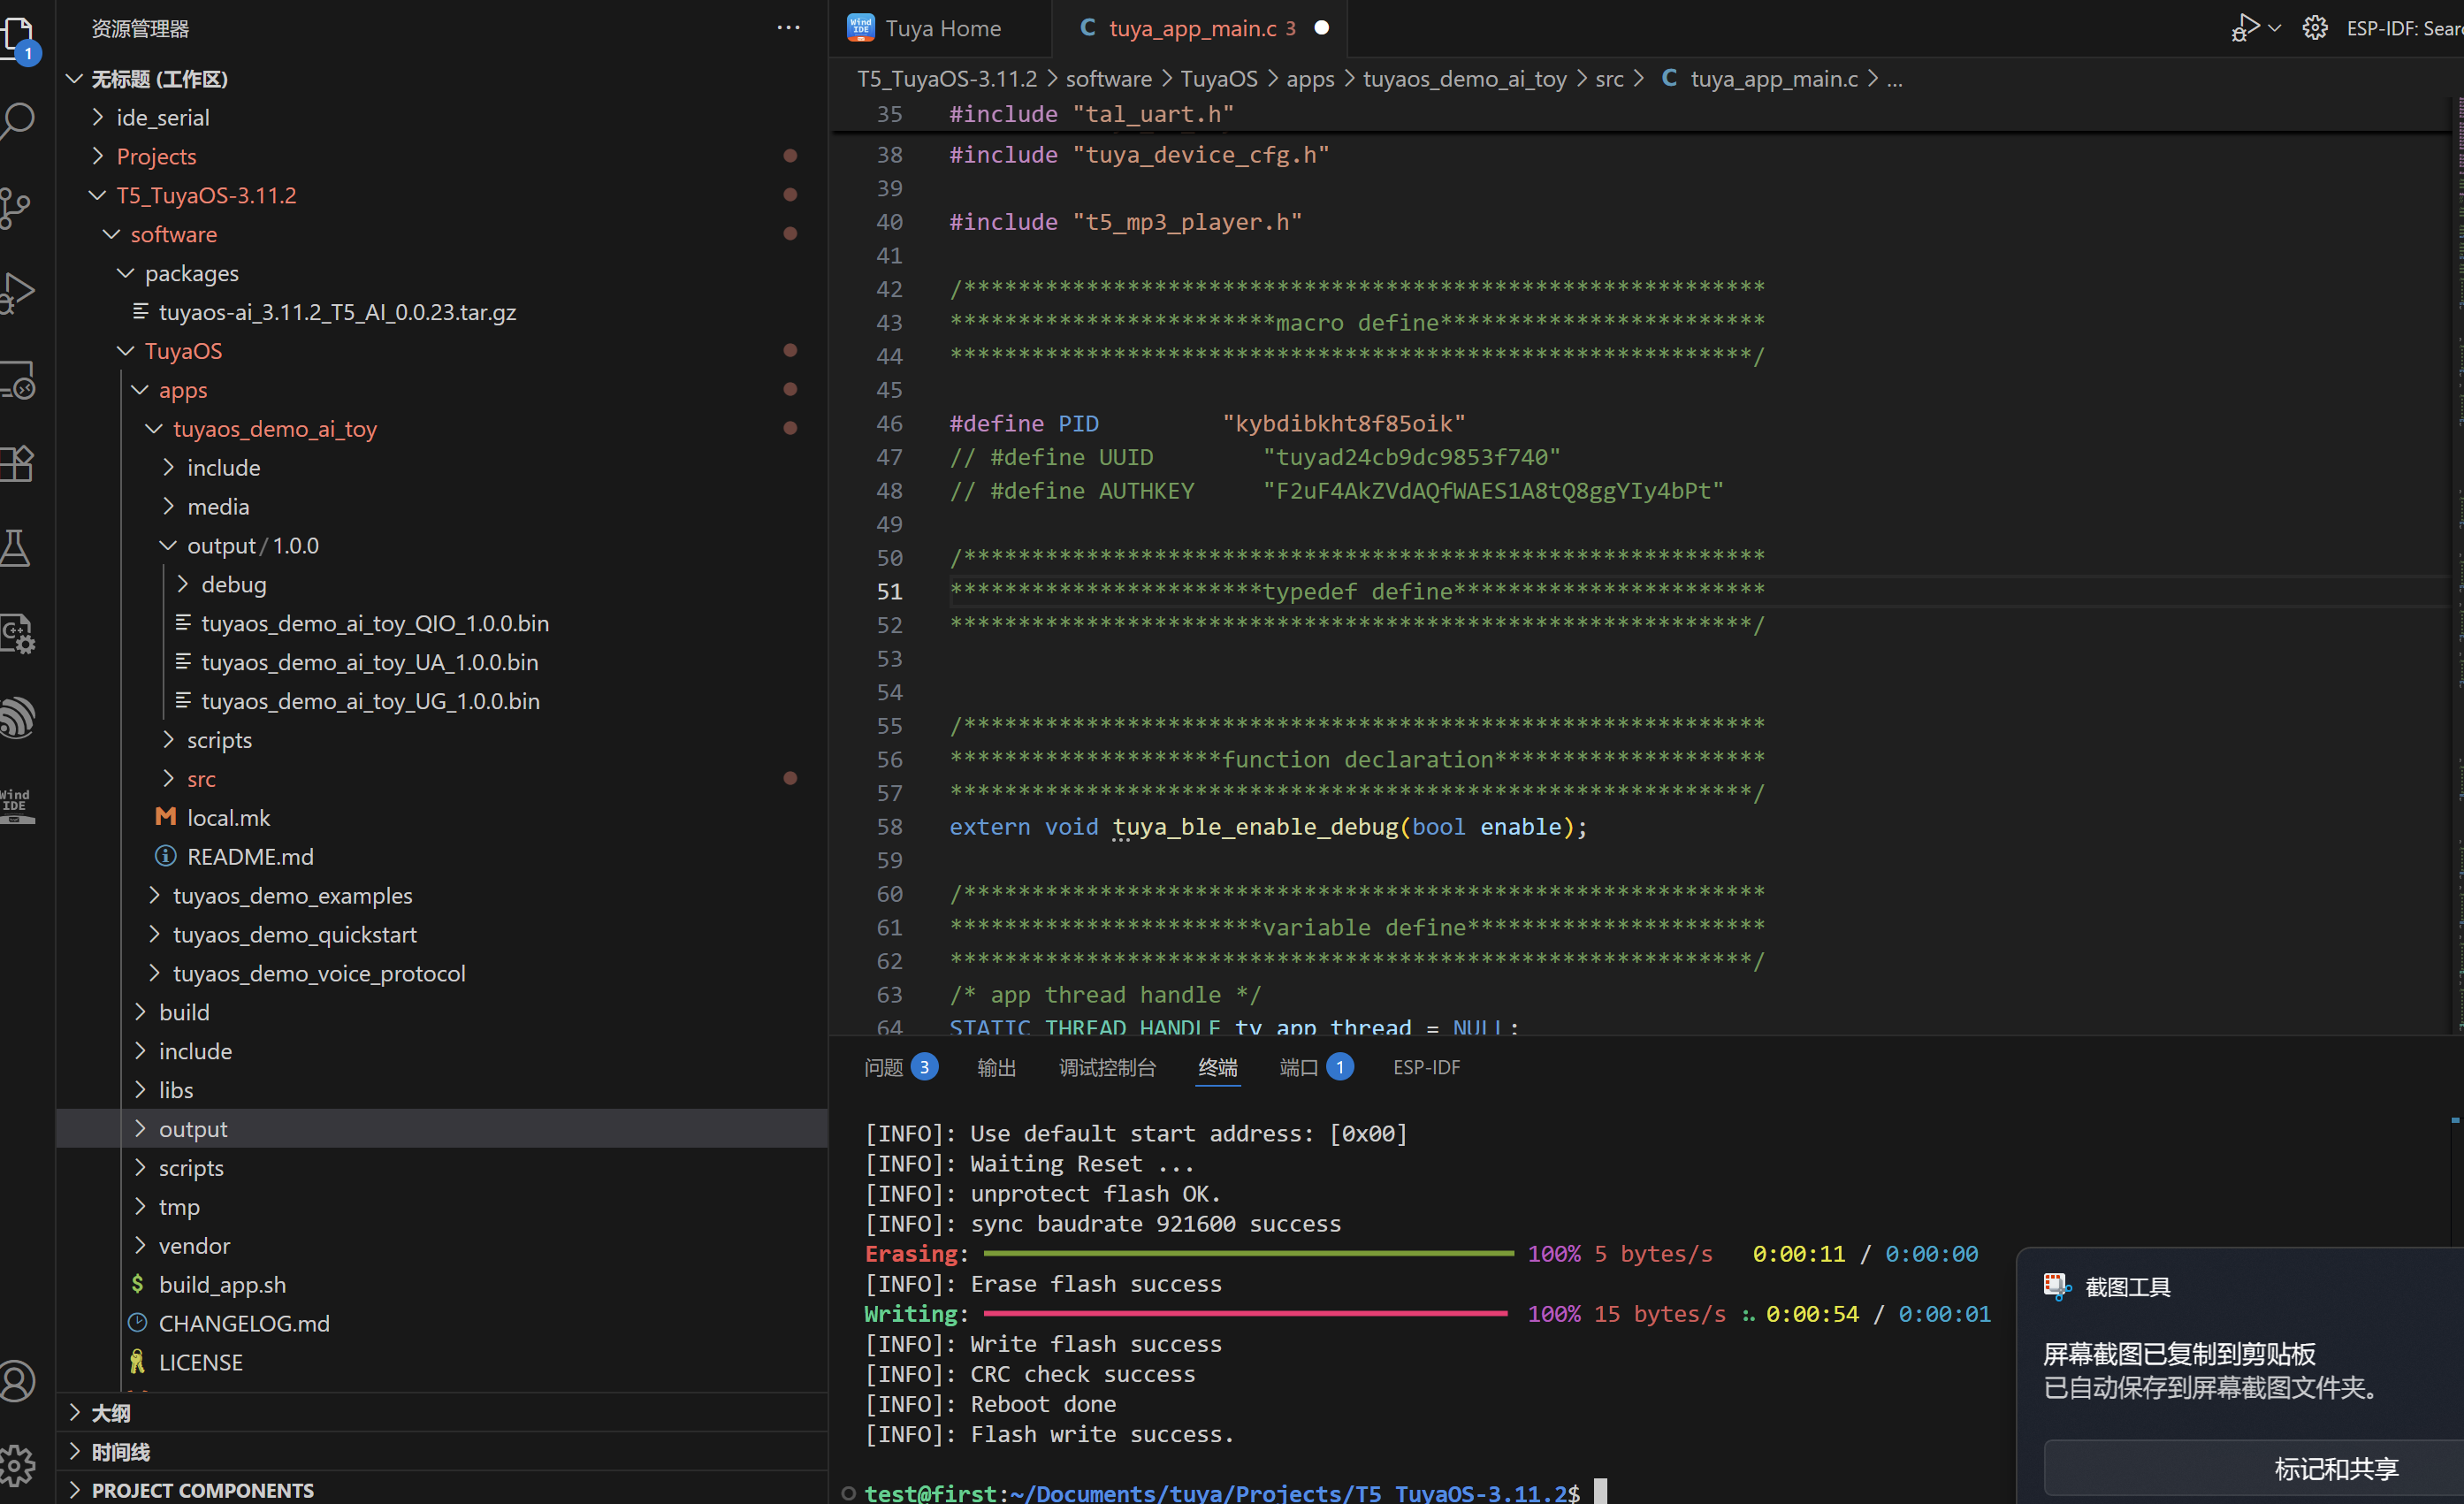
Task: Open Accounts icon in activity bar
Action: 17,1380
